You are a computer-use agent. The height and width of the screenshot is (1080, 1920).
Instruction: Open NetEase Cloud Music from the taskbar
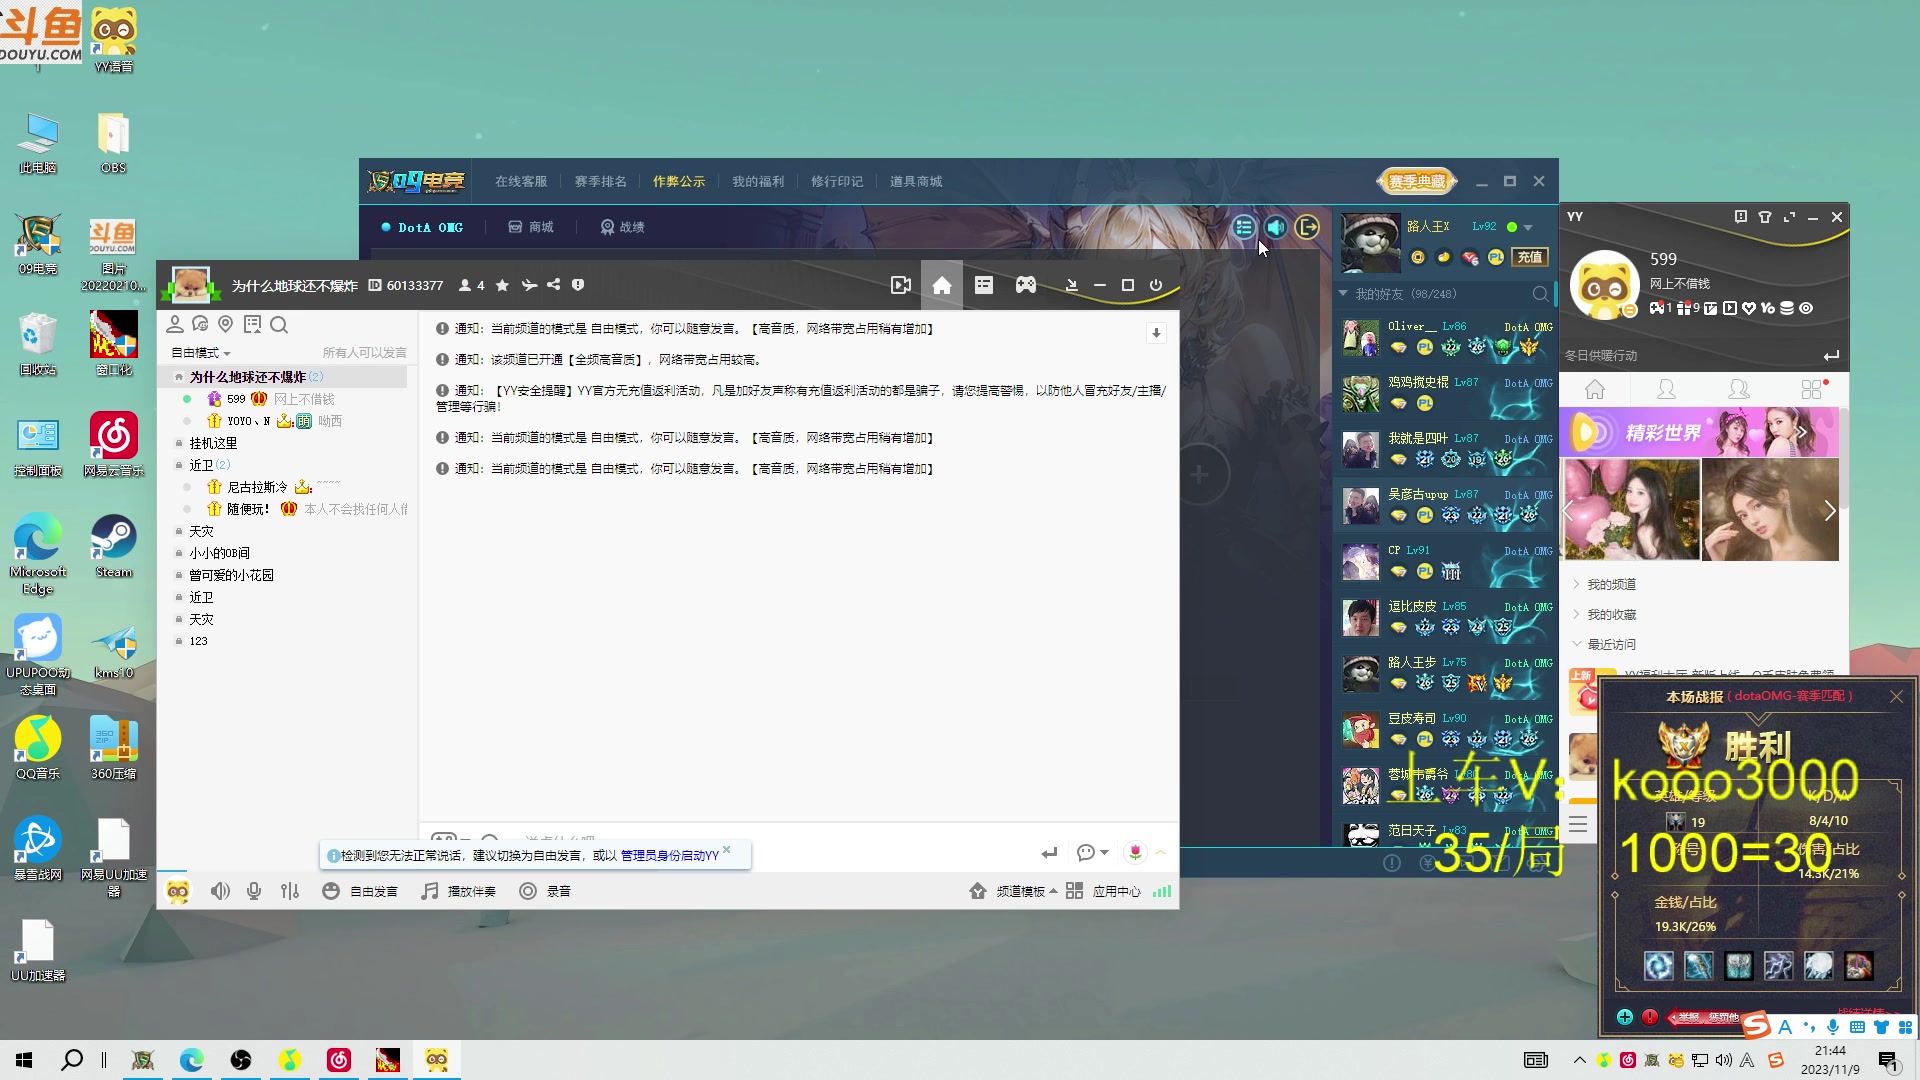(339, 1060)
